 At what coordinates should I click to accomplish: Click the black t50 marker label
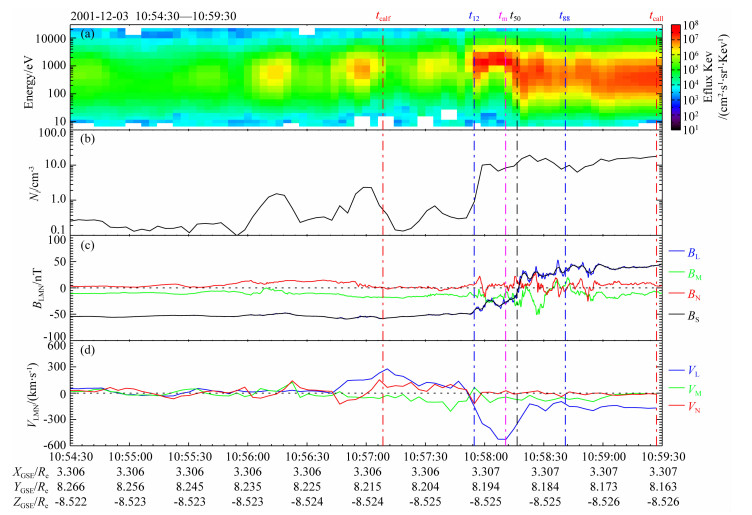click(516, 17)
